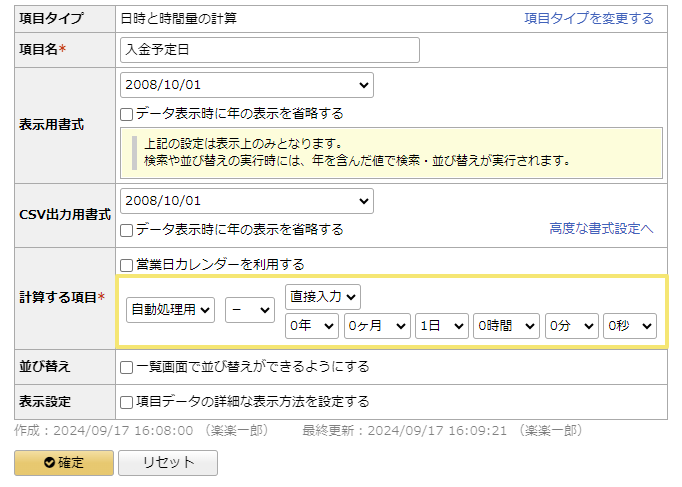Open the 1日 days dropdown
The width and height of the screenshot is (682, 487).
(441, 326)
